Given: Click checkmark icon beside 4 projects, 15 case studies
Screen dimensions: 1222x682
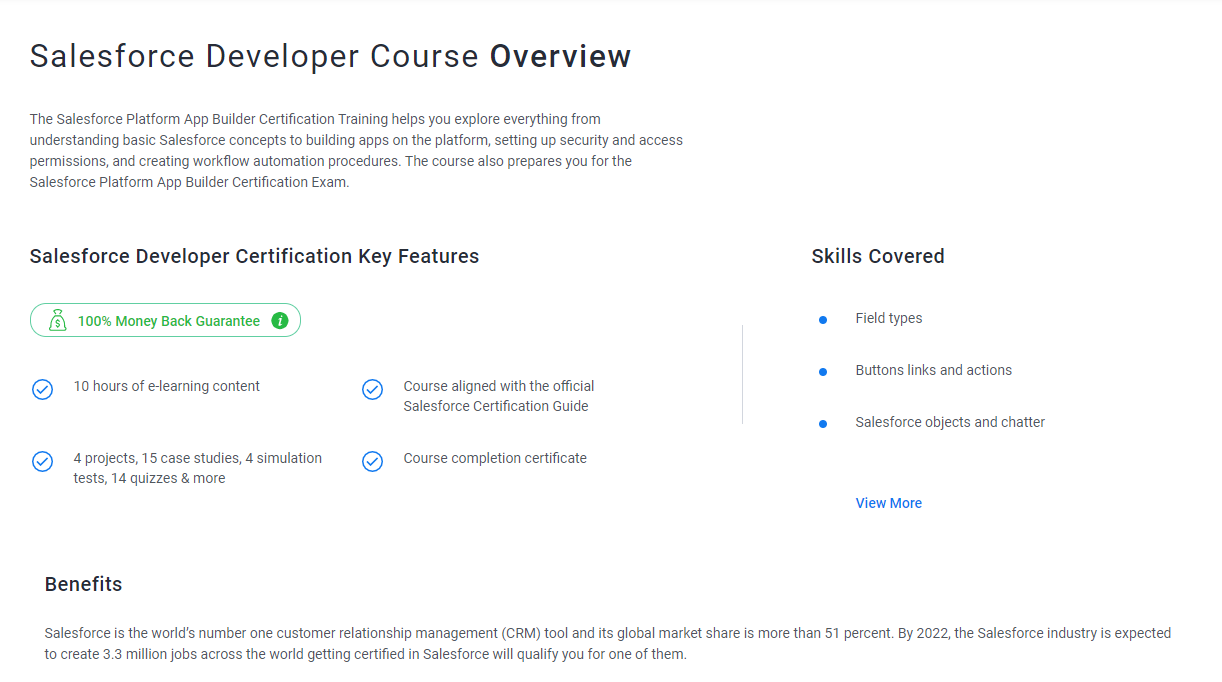Looking at the screenshot, I should 42,461.
